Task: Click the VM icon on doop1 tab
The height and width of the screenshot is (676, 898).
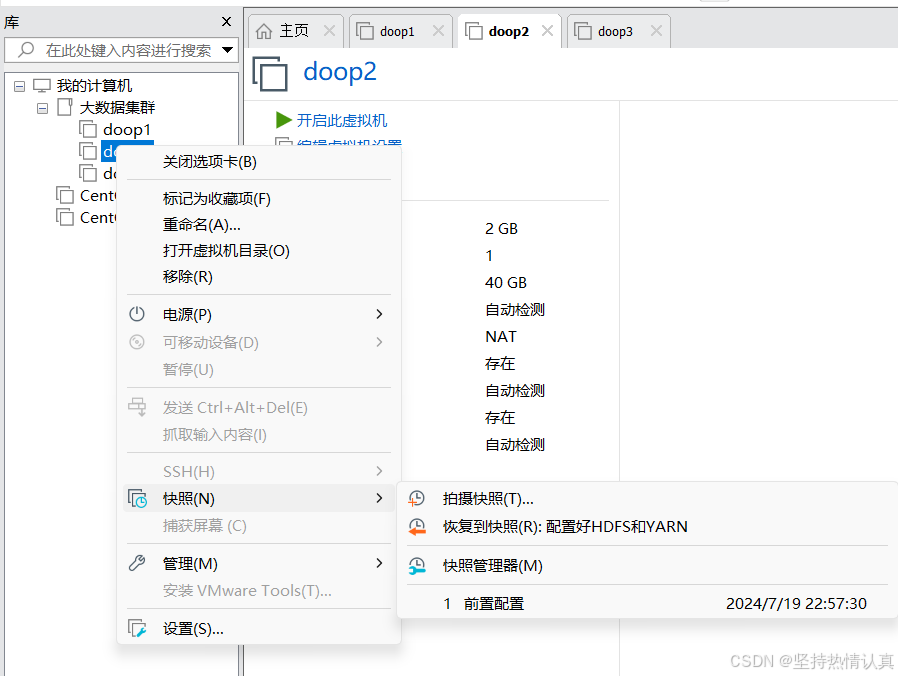Action: (365, 31)
